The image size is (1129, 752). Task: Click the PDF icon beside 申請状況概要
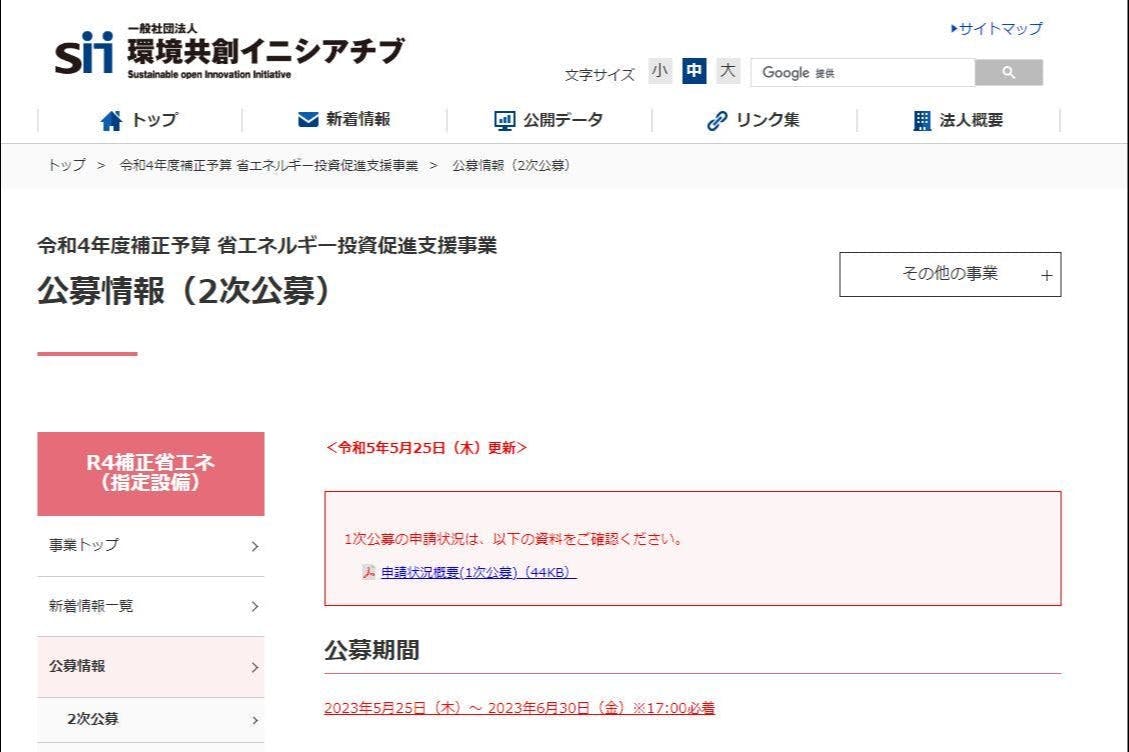point(368,573)
